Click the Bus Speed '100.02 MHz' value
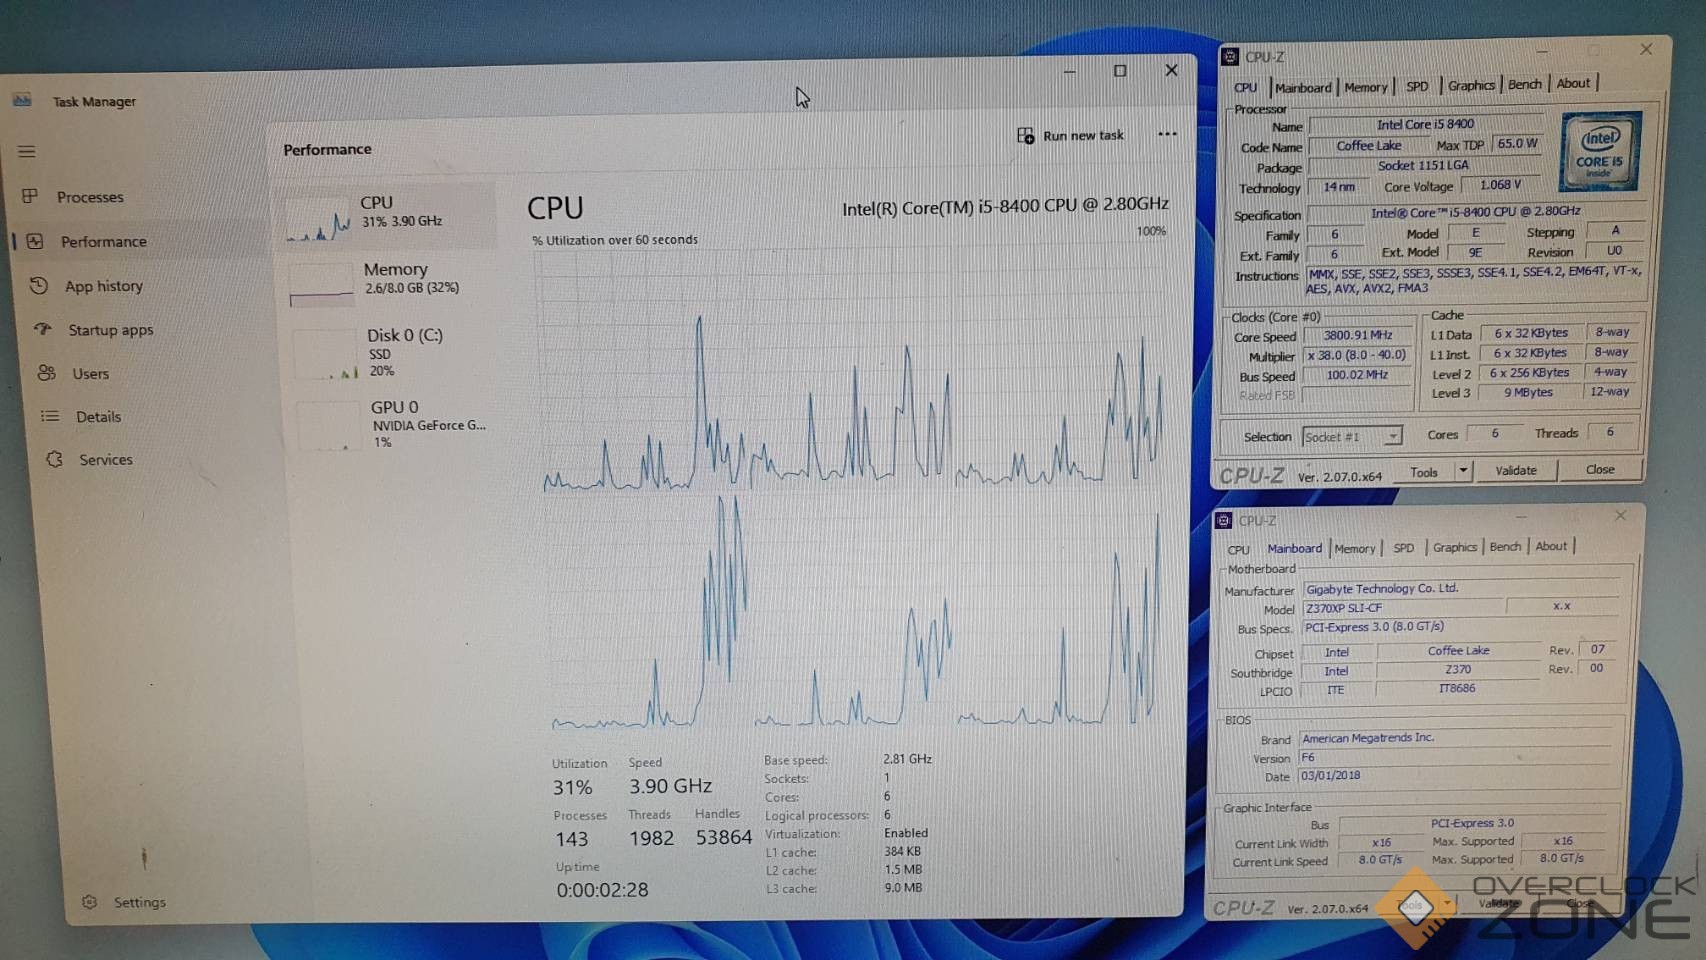This screenshot has height=960, width=1706. point(1357,375)
